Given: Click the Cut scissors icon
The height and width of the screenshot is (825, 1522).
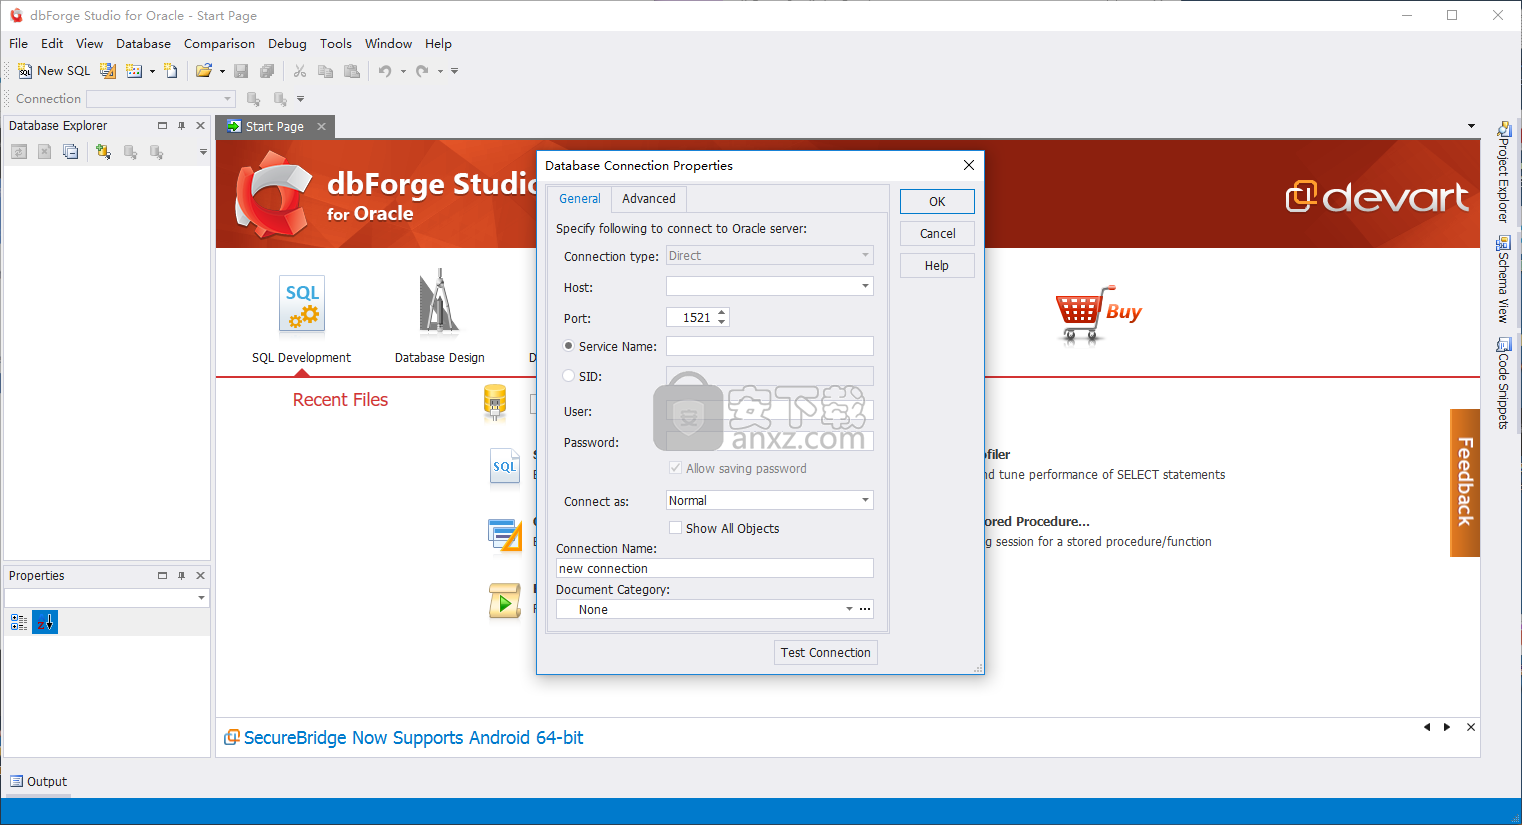Looking at the screenshot, I should (299, 71).
